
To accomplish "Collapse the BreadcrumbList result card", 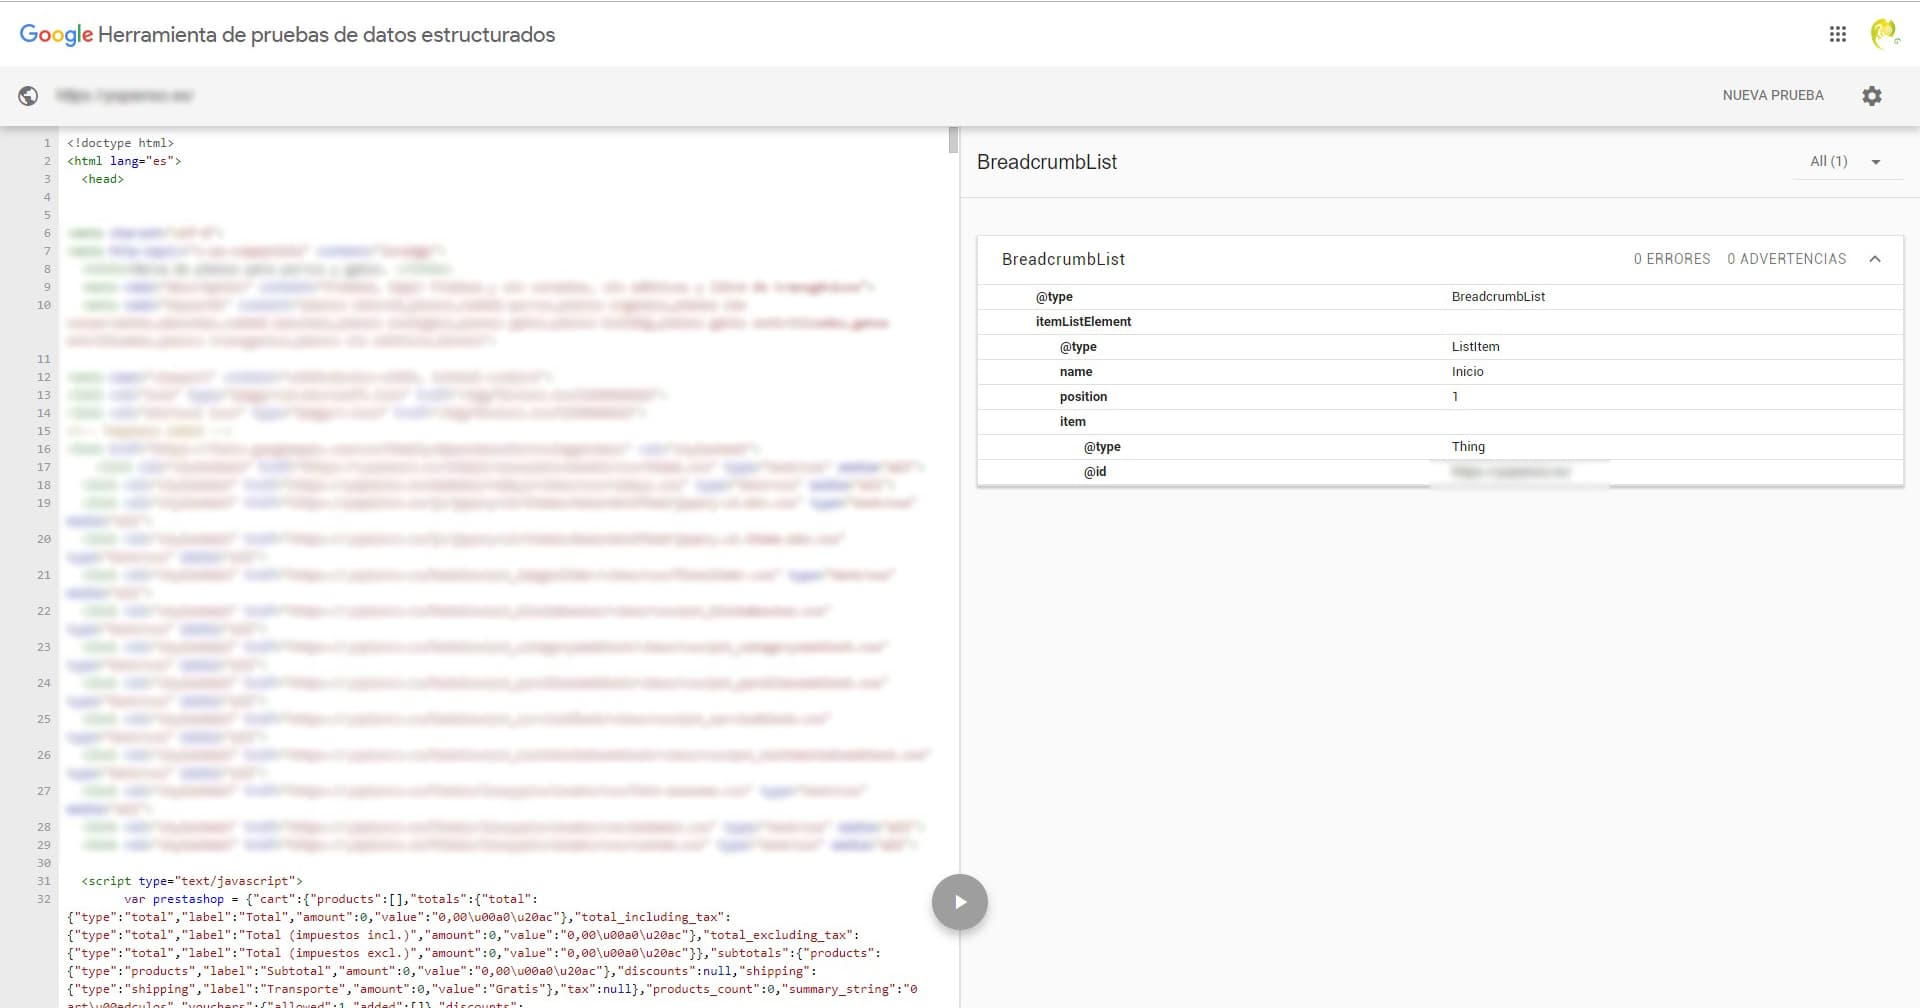I will [1875, 259].
